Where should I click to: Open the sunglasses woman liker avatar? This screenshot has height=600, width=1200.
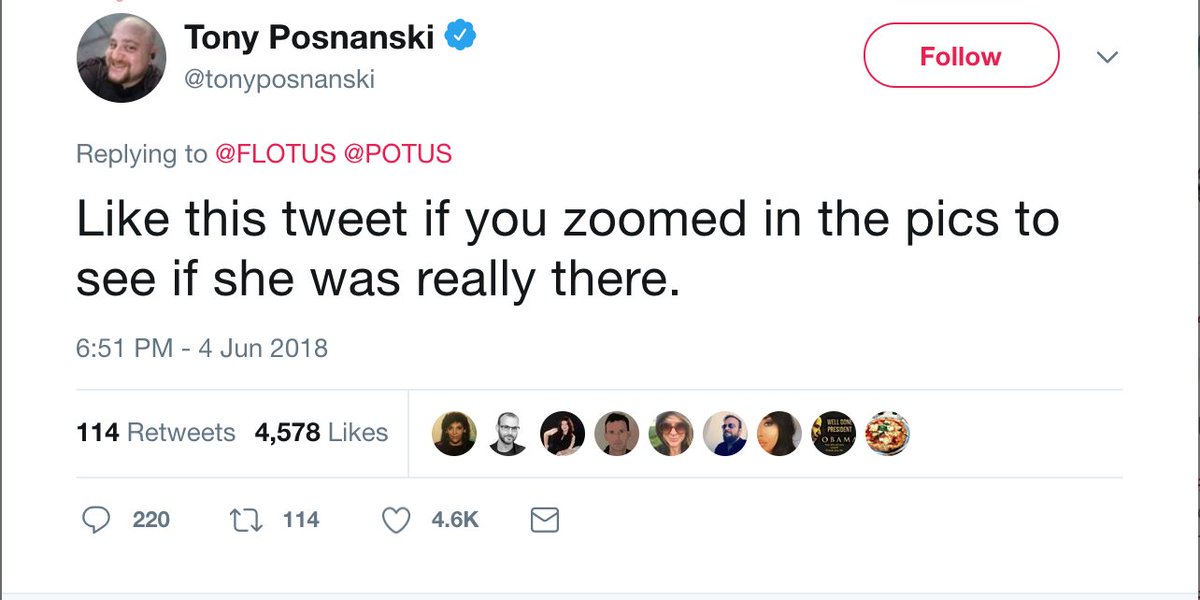click(671, 434)
